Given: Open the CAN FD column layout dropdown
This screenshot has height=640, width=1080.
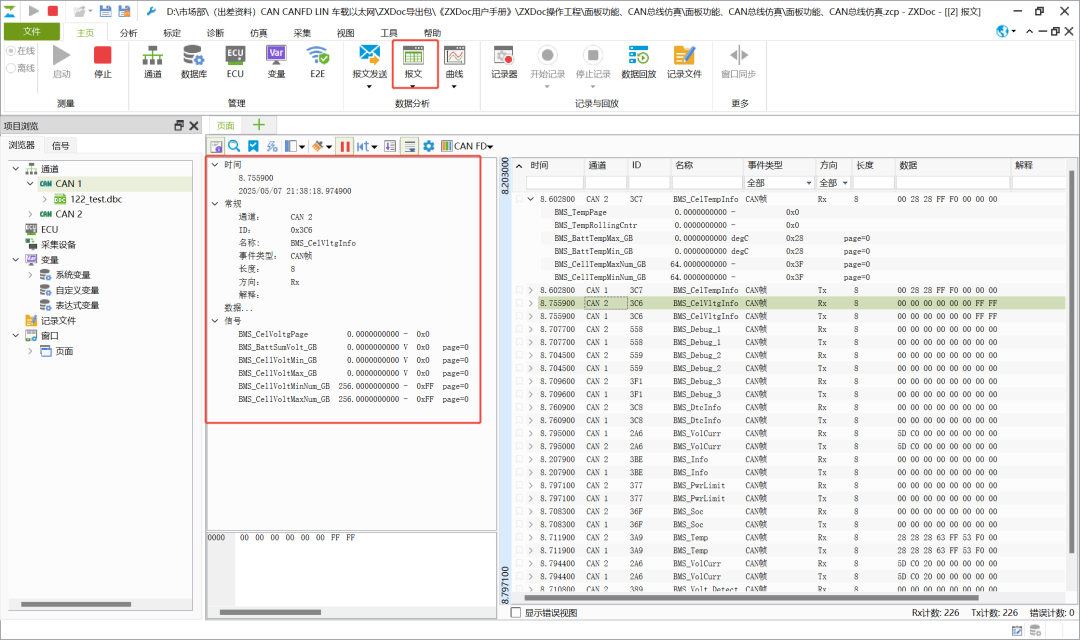Looking at the screenshot, I should click(468, 146).
